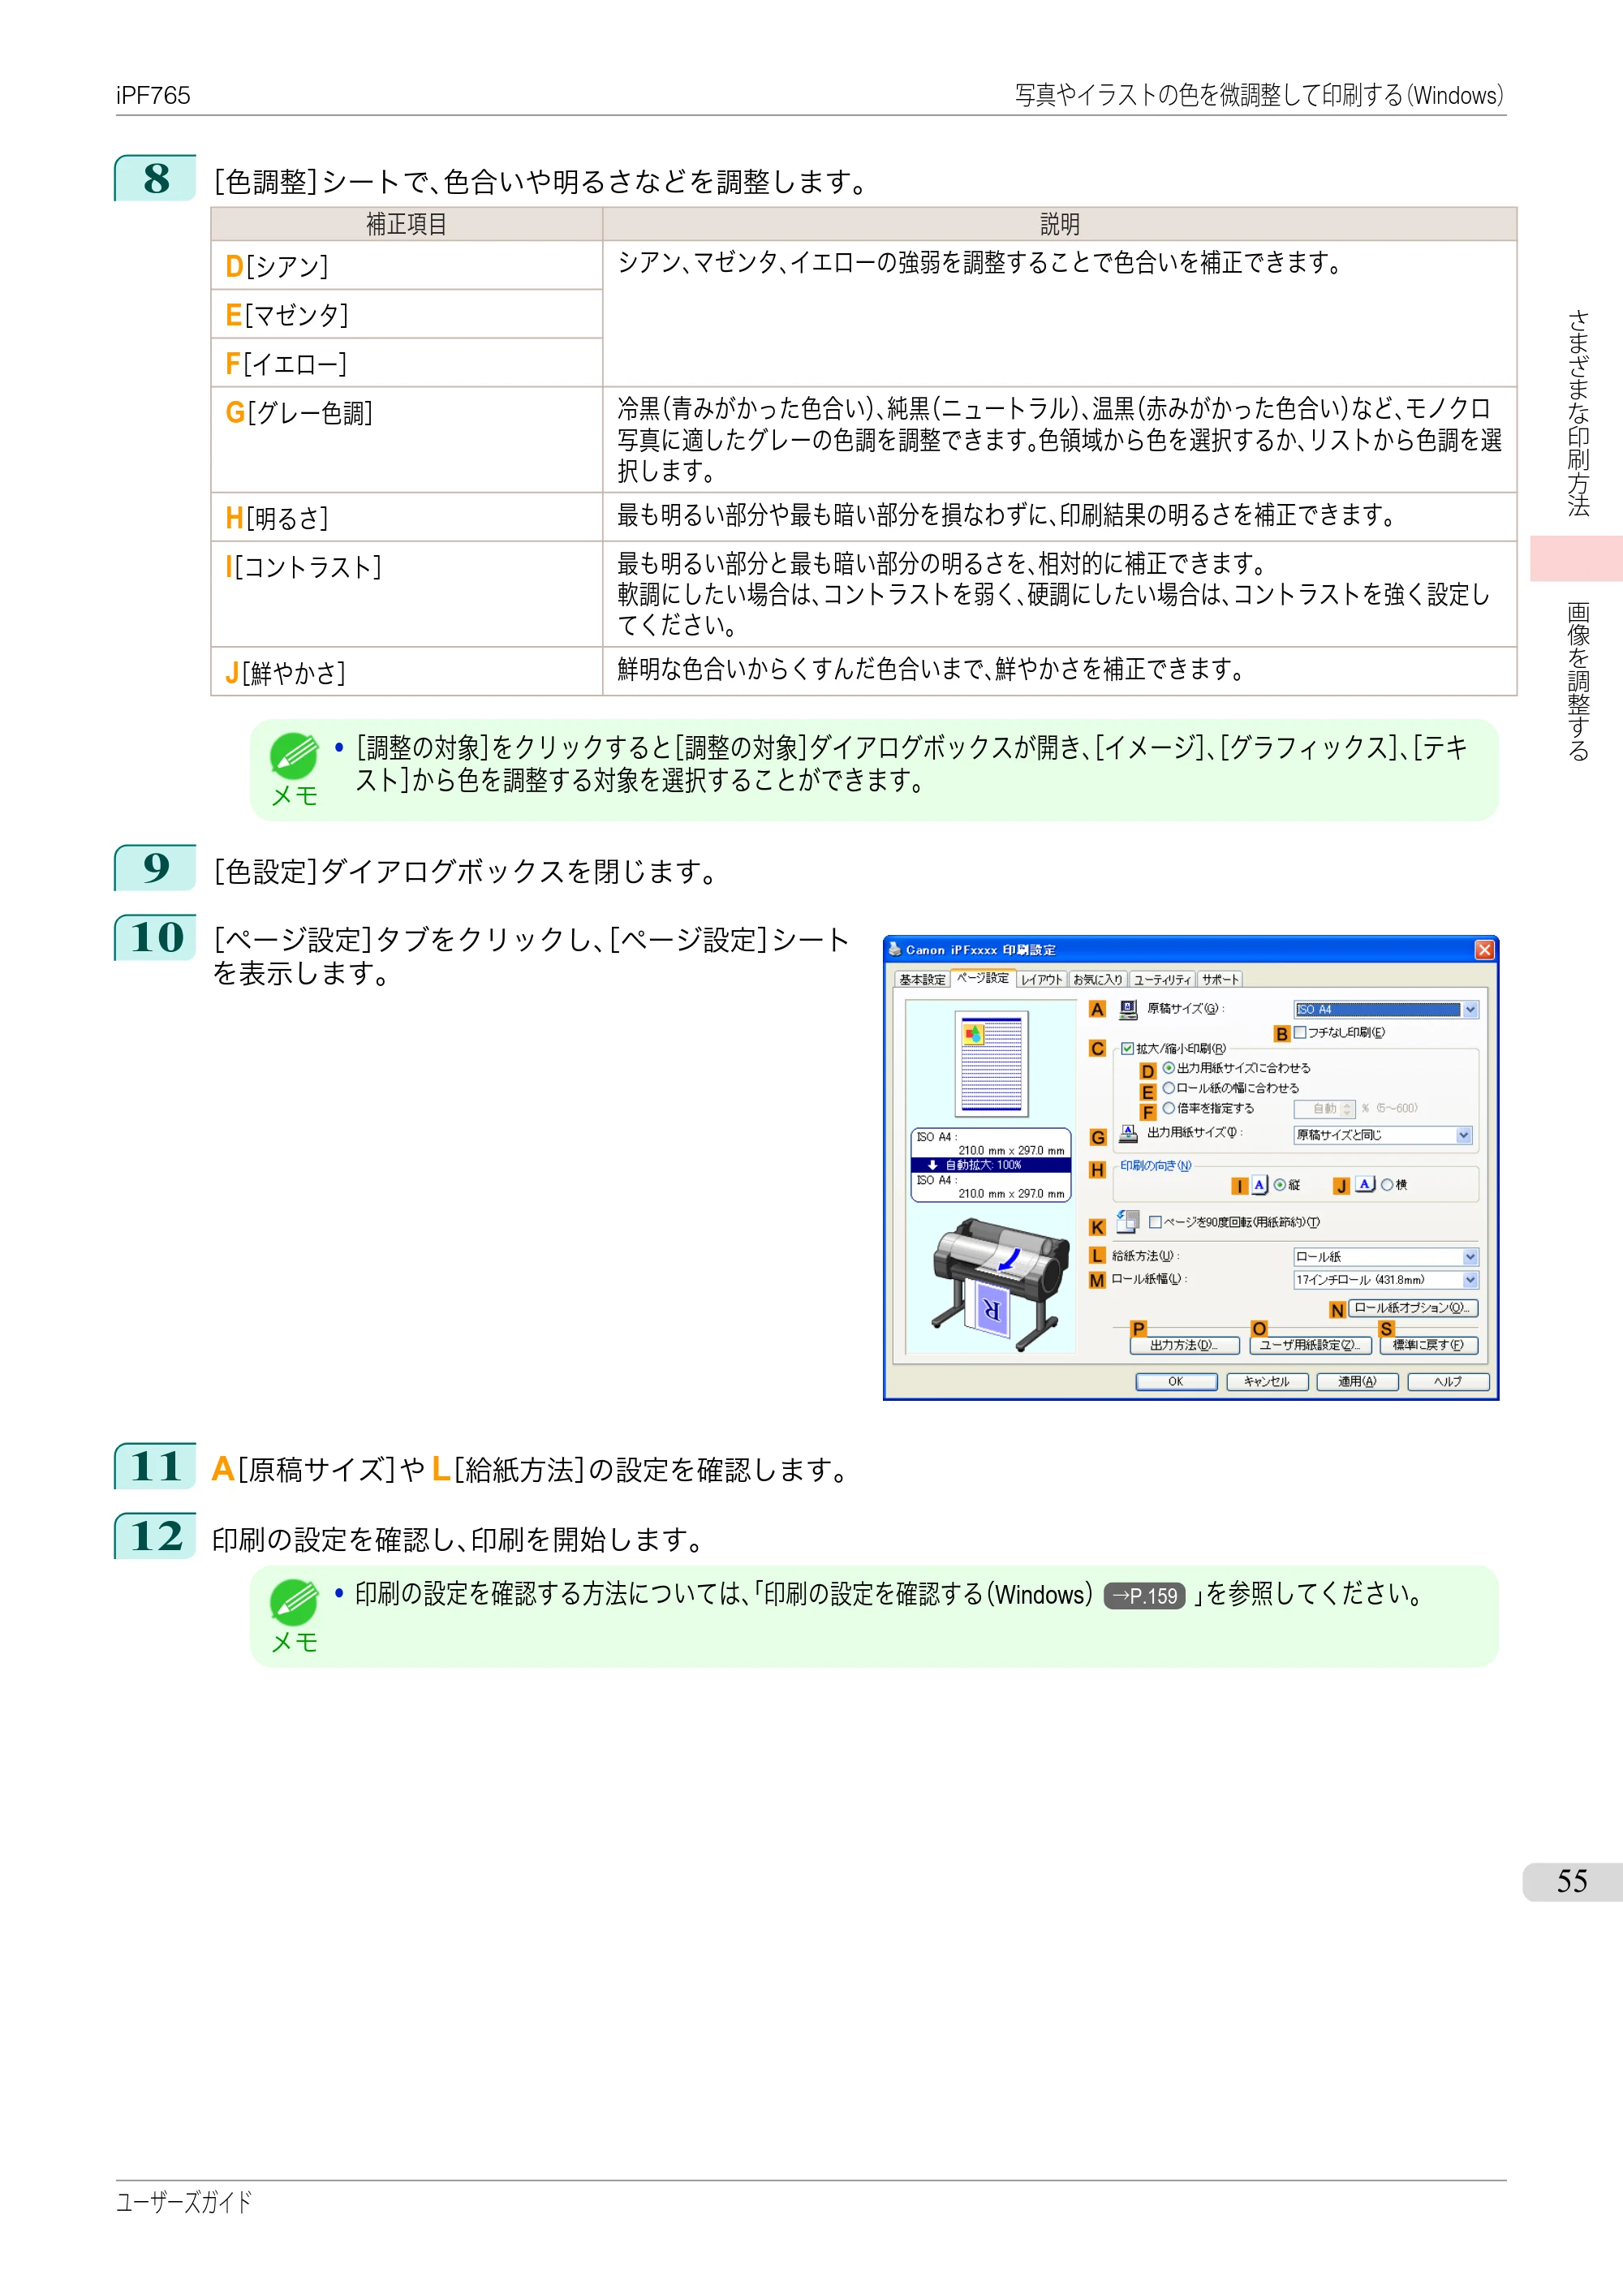1623x2296 pixels.
Task: Select 倍率を指定する radio button
Action: (x=1168, y=1108)
